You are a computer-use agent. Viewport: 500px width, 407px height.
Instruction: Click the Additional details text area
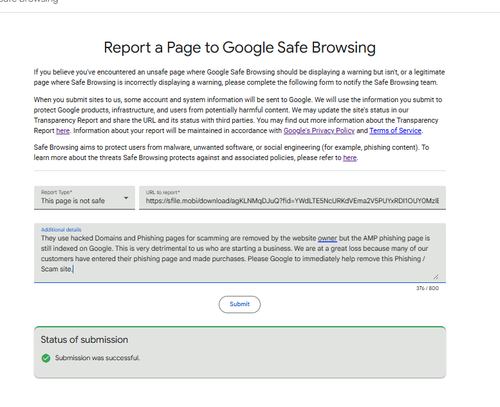[240, 253]
